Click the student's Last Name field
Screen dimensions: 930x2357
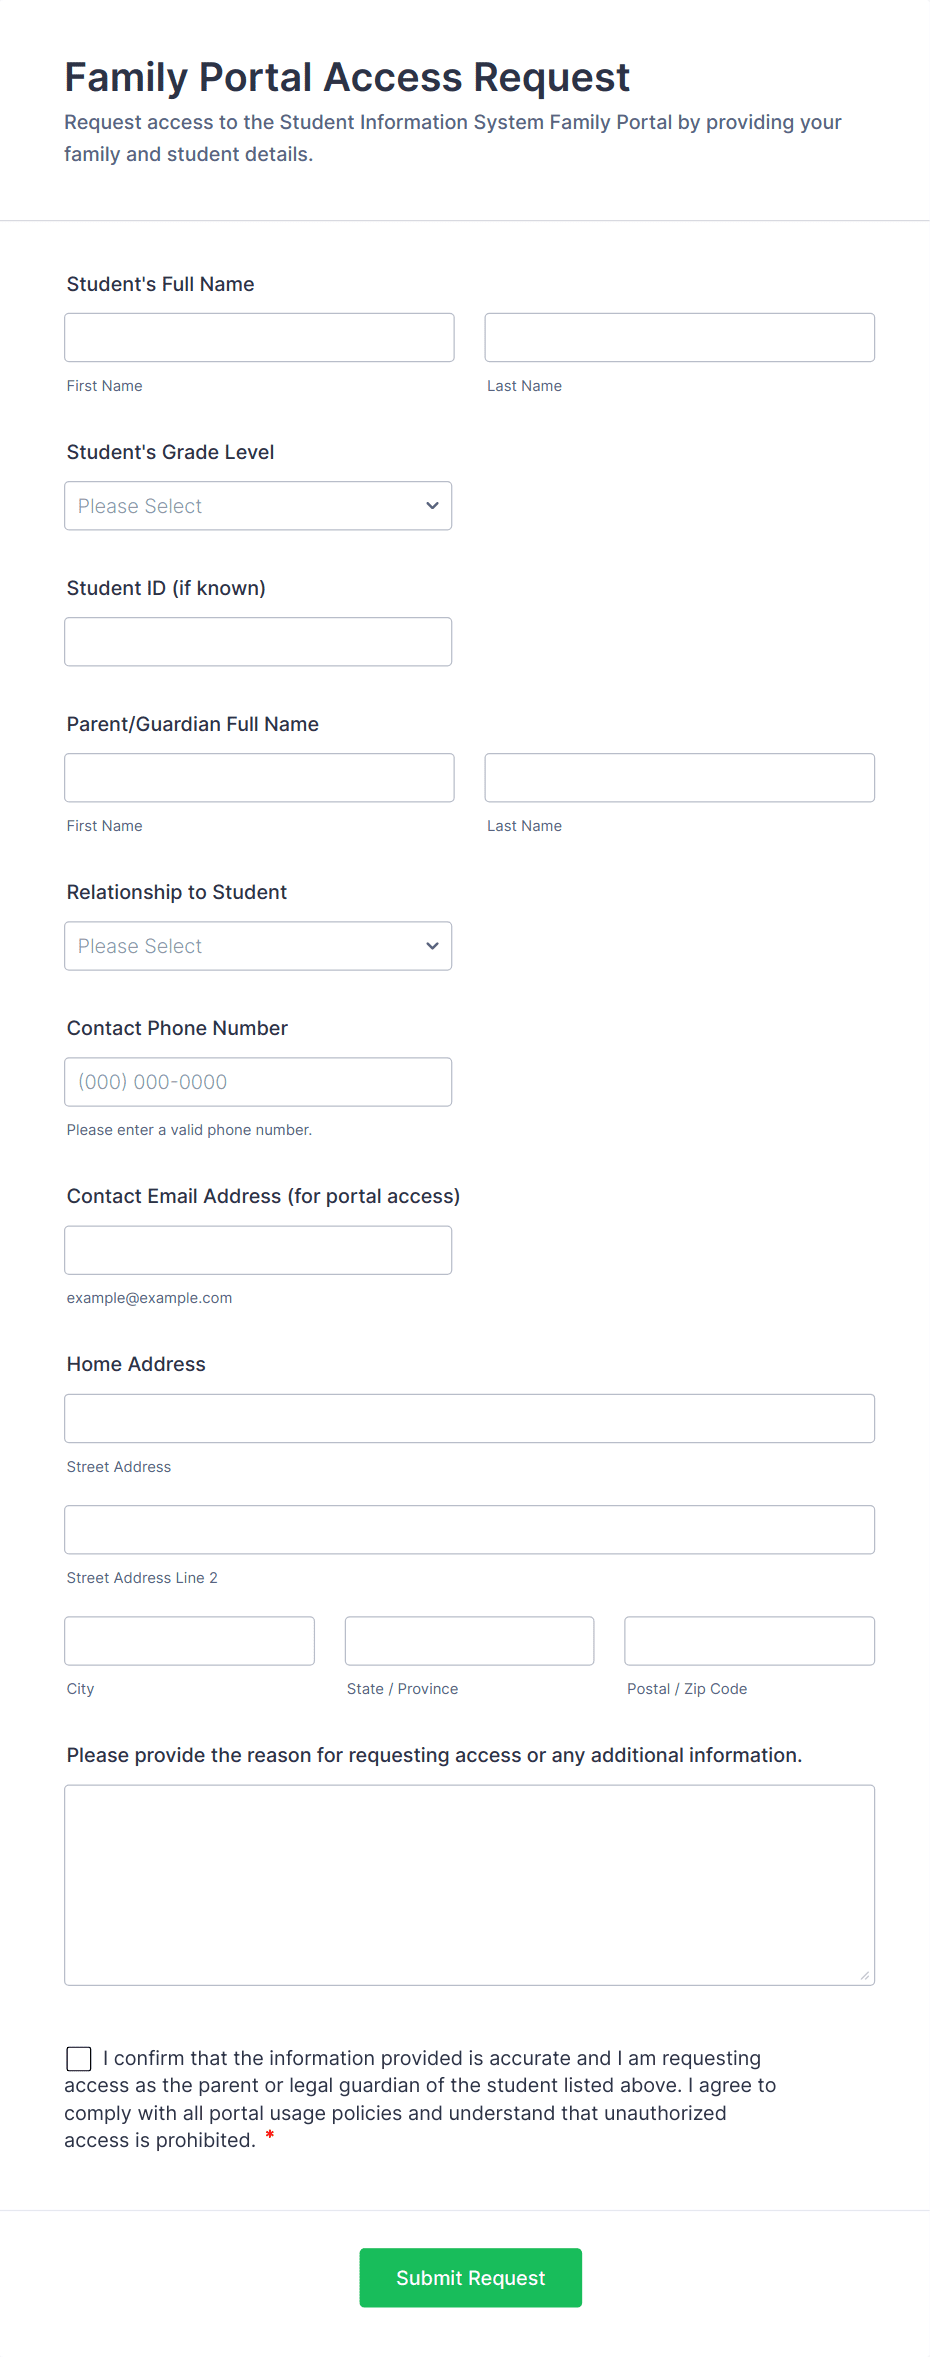point(679,338)
